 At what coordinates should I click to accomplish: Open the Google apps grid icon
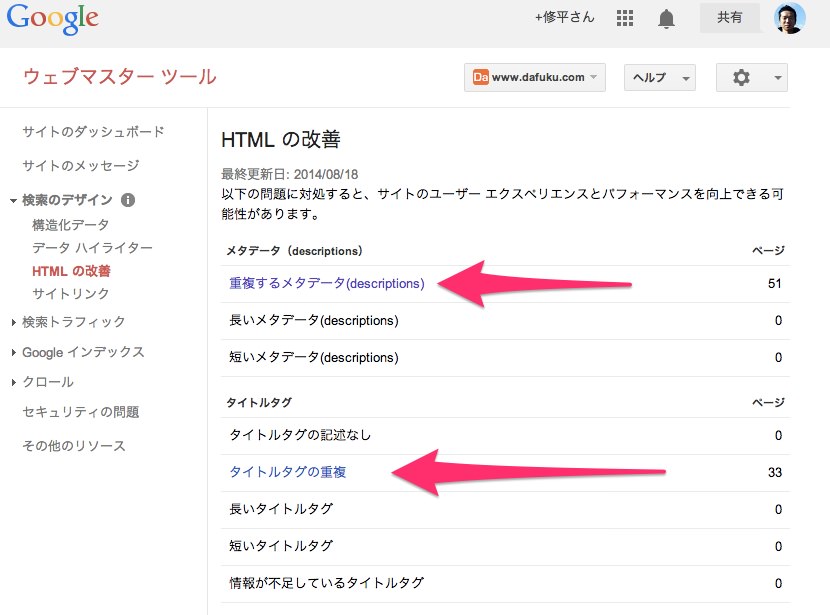click(x=625, y=18)
